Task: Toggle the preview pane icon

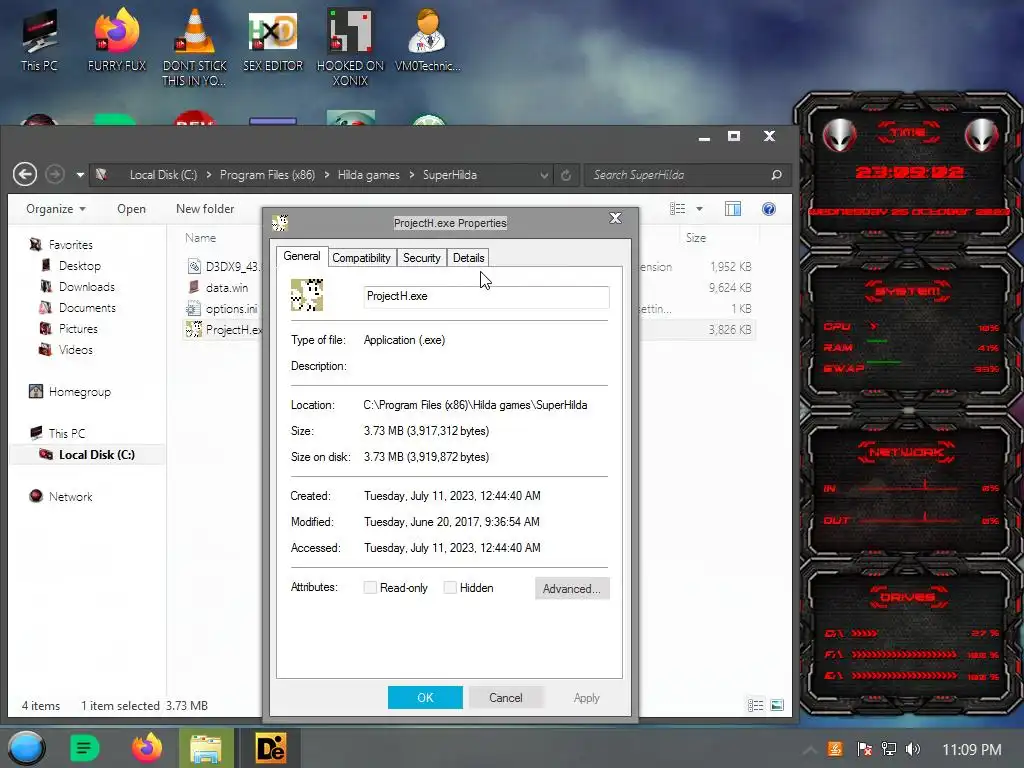Action: pyautogui.click(x=733, y=209)
